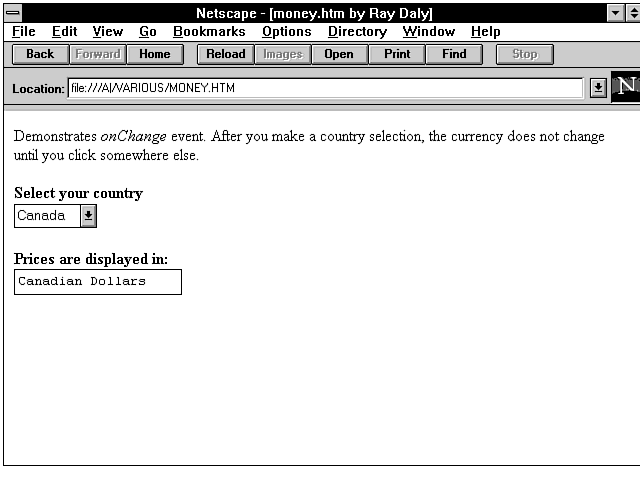Screen dimensions: 640x480
Task: Print the page using toolbar
Action: 396,54
